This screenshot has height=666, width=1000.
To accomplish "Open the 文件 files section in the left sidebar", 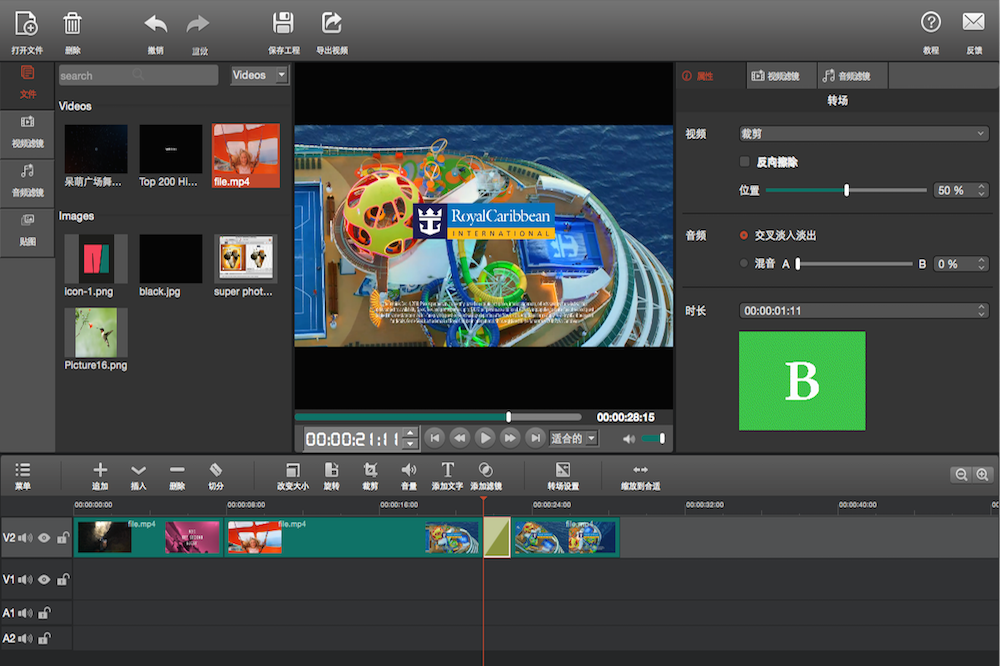I will [x=27, y=83].
